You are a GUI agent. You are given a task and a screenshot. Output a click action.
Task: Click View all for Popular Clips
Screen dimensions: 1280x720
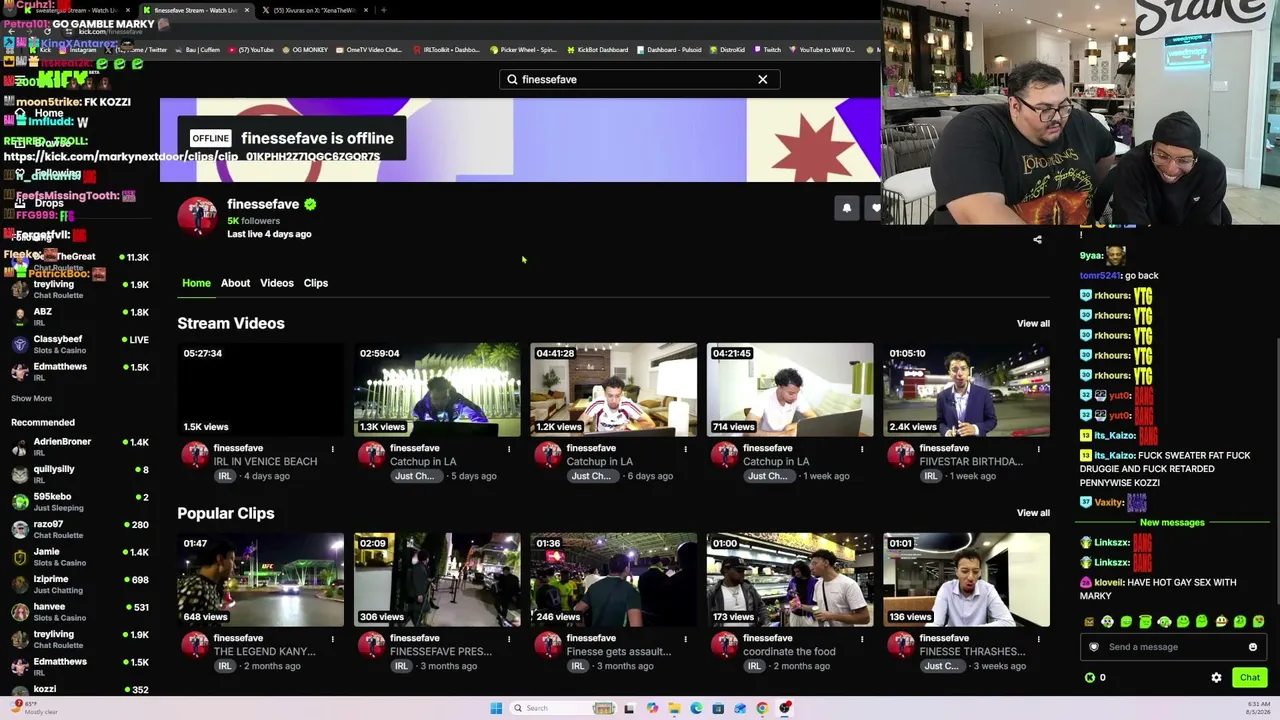[1033, 513]
